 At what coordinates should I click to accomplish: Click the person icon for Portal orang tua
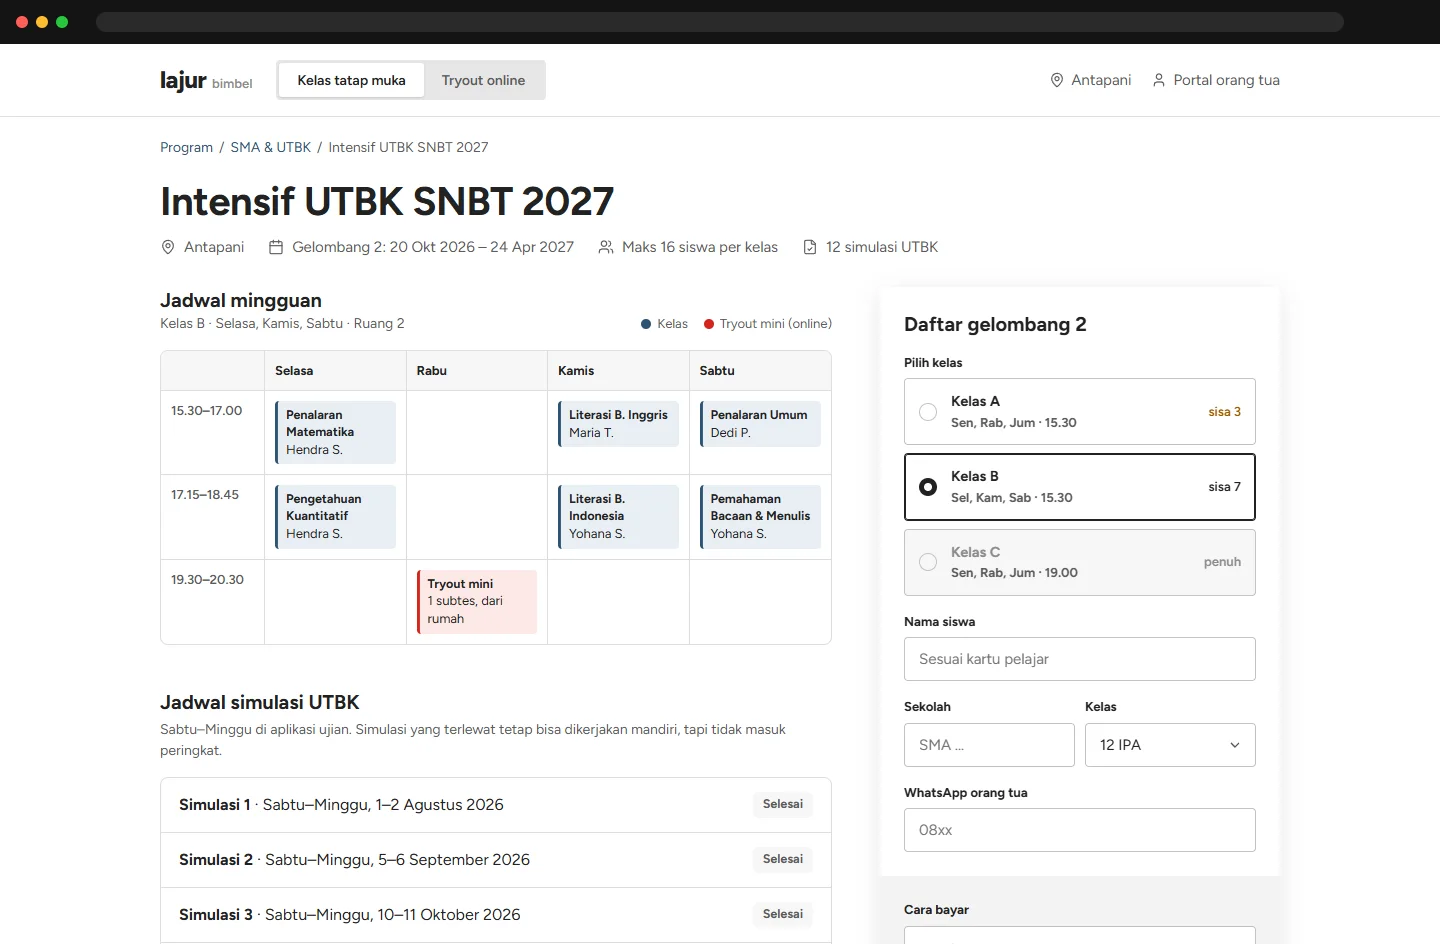point(1159,80)
